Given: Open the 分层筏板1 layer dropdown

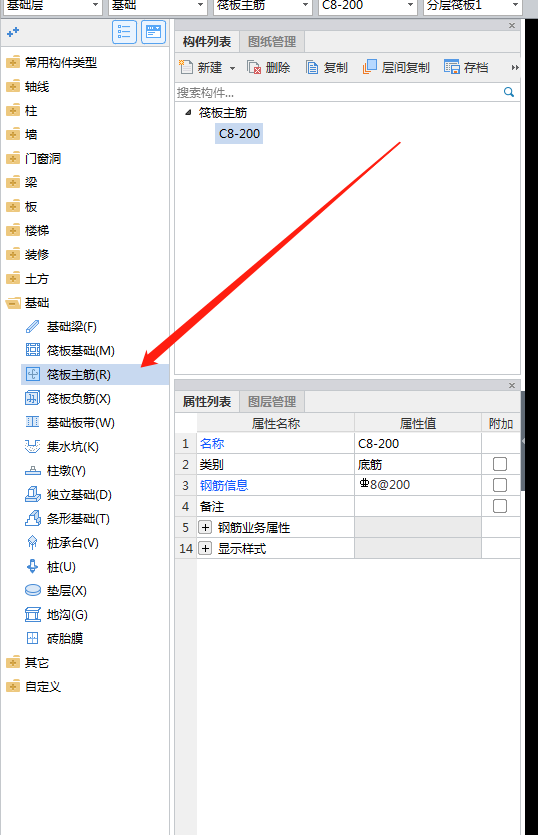Looking at the screenshot, I should (472, 6).
